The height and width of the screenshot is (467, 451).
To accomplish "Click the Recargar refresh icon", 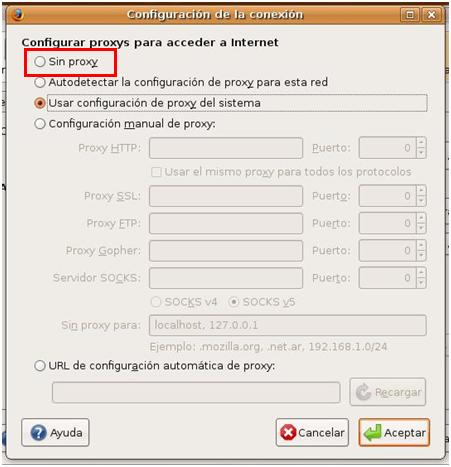I will pos(363,392).
